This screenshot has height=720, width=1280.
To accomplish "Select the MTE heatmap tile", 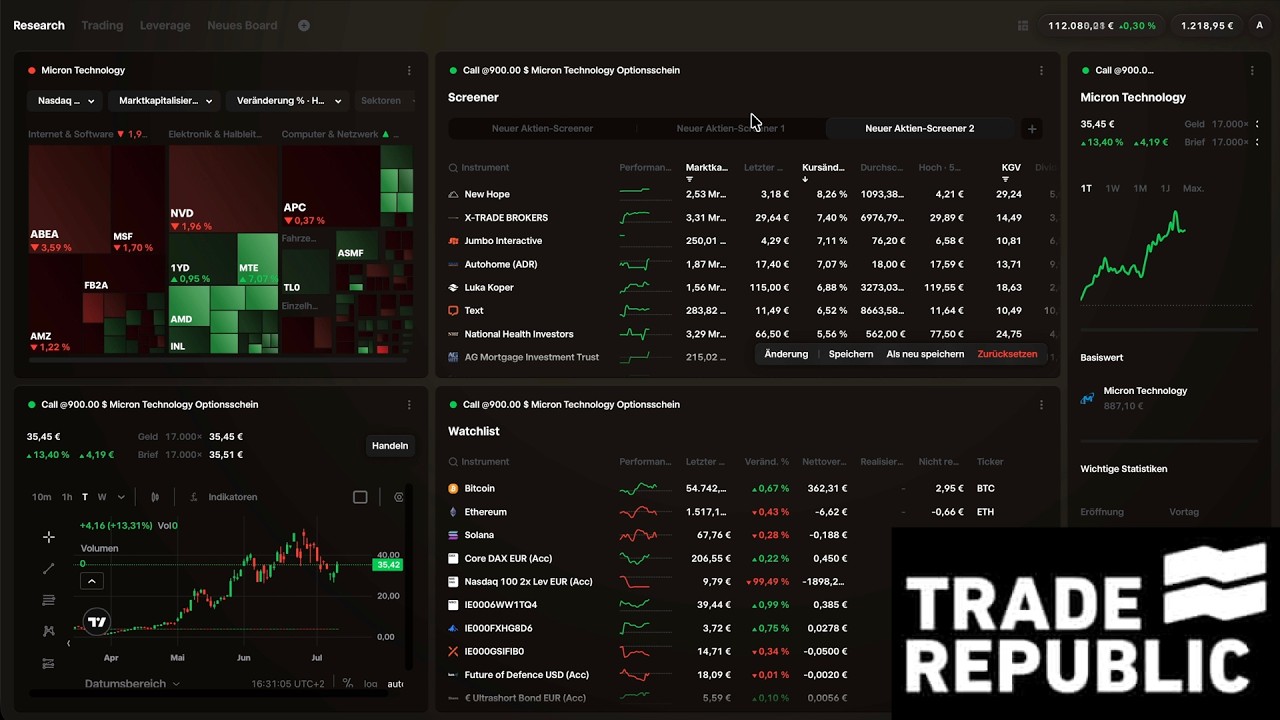I will [x=258, y=260].
